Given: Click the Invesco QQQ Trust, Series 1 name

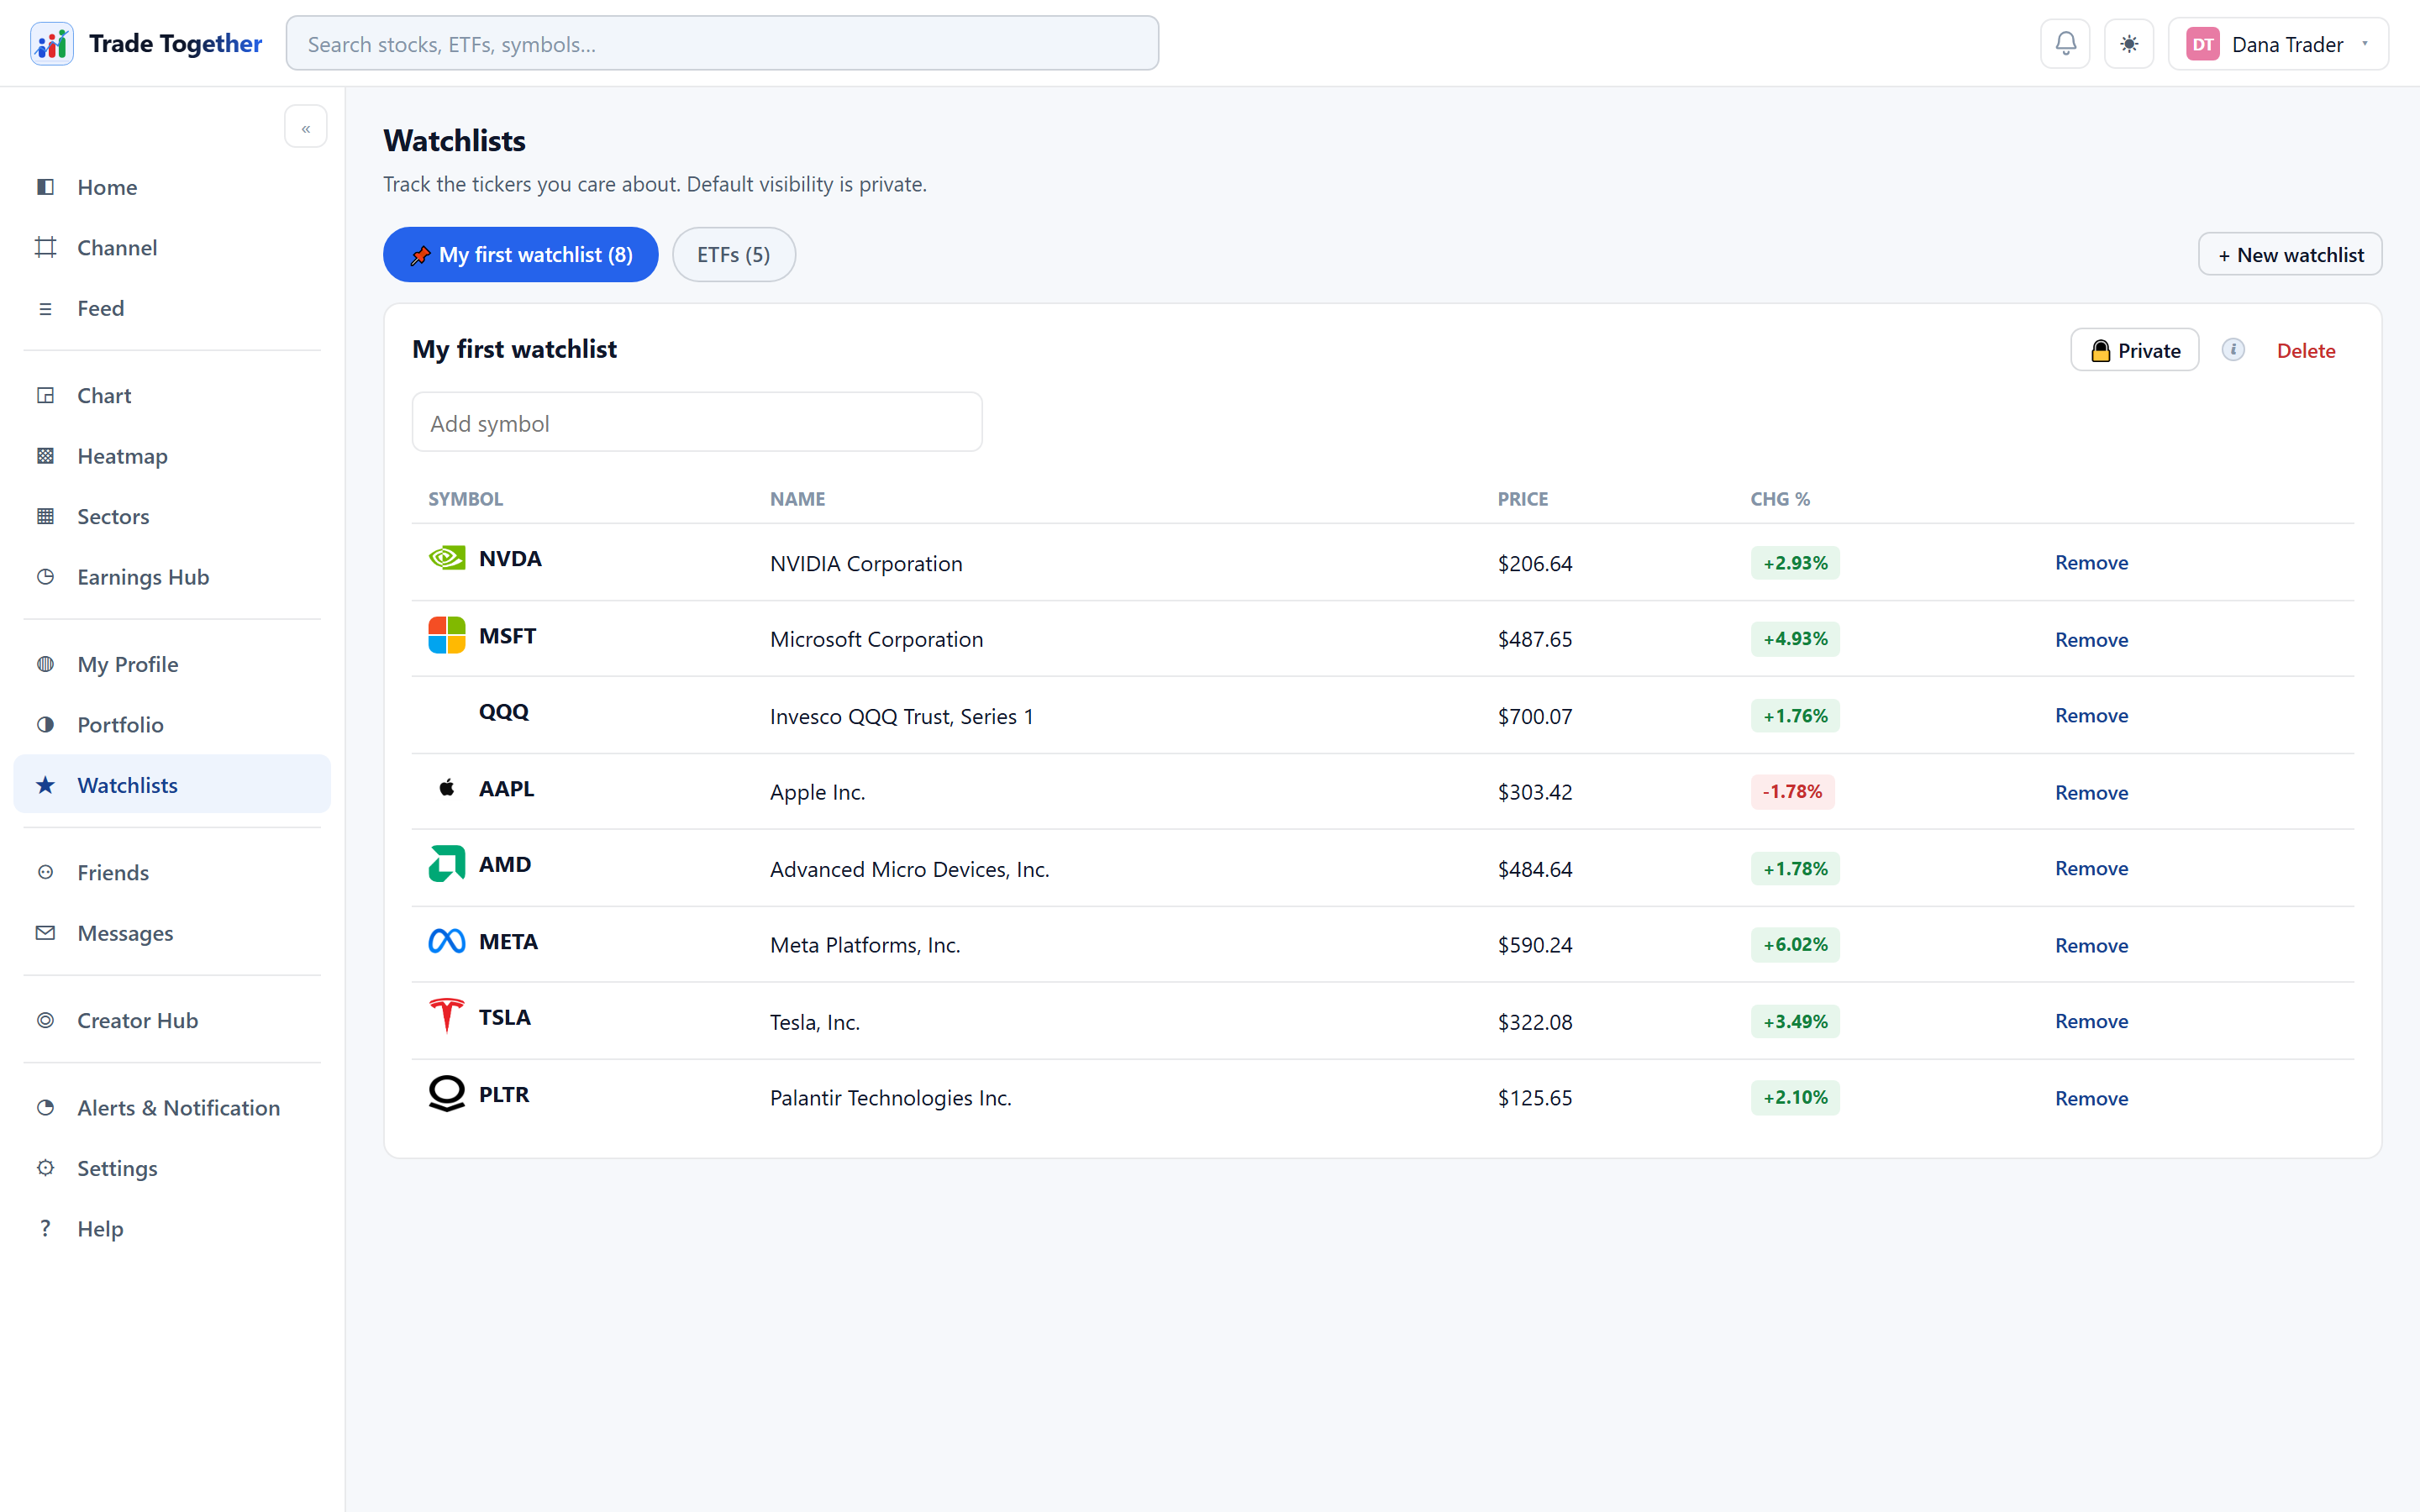Looking at the screenshot, I should 901,716.
